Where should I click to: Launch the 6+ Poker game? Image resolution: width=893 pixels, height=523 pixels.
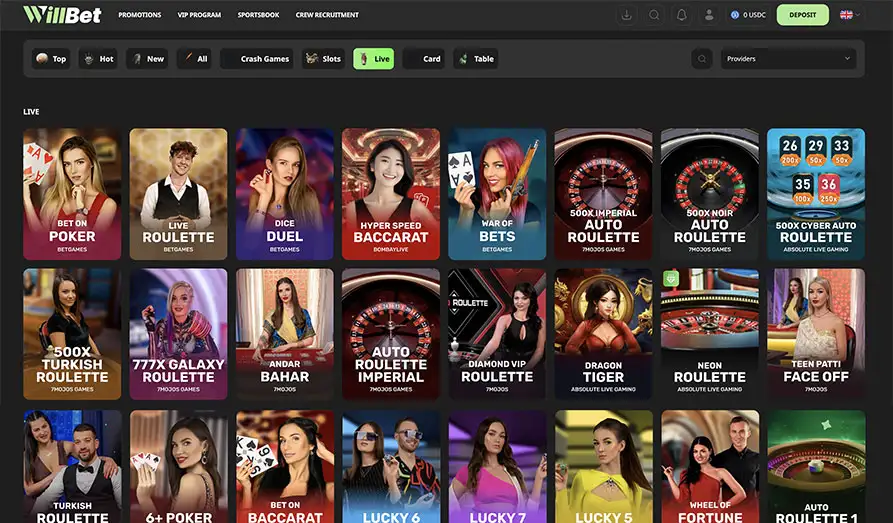pyautogui.click(x=178, y=467)
